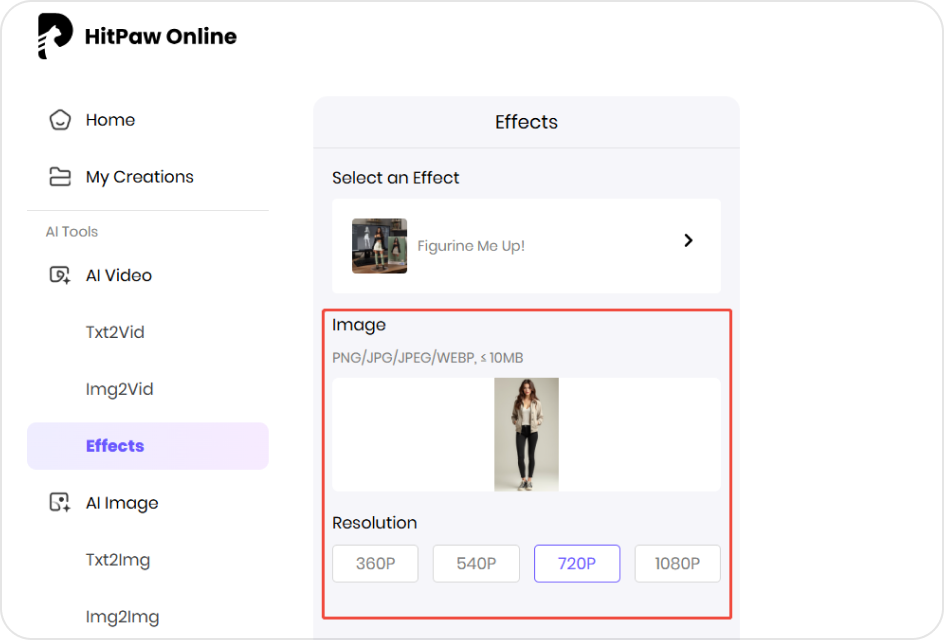This screenshot has width=944, height=640.
Task: Open the Img2Img tool
Action: click(x=121, y=617)
